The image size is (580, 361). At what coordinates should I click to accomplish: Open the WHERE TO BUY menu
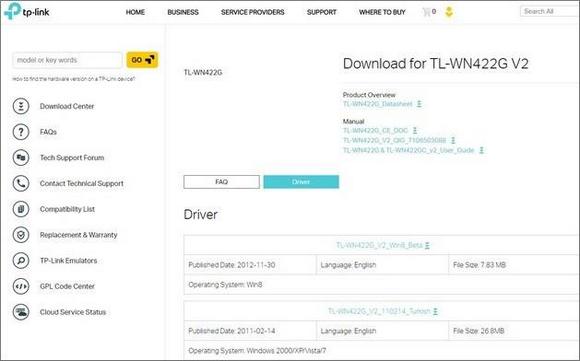click(x=382, y=12)
